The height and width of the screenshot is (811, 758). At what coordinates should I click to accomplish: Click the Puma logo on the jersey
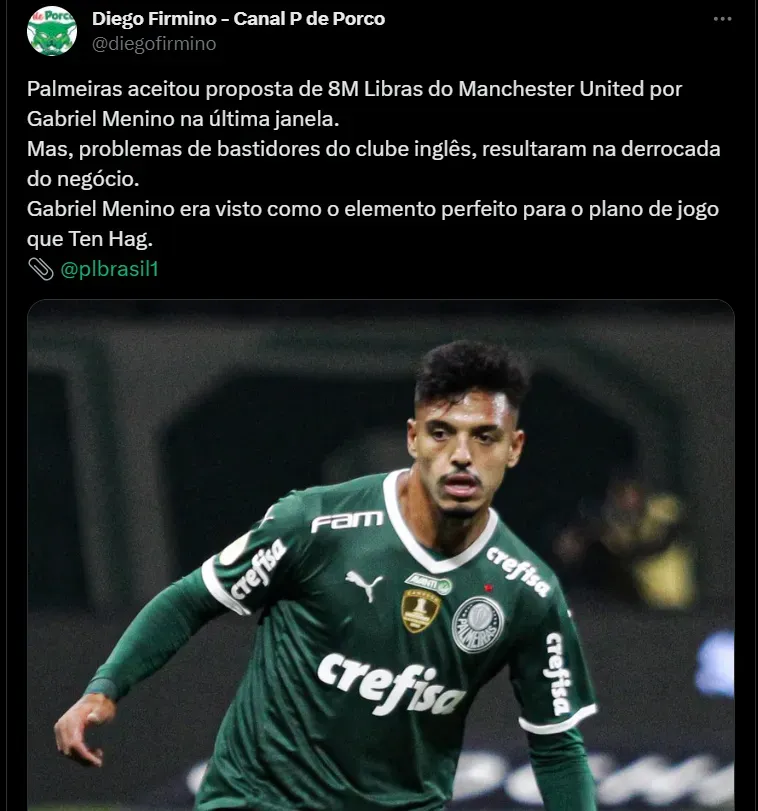365,585
